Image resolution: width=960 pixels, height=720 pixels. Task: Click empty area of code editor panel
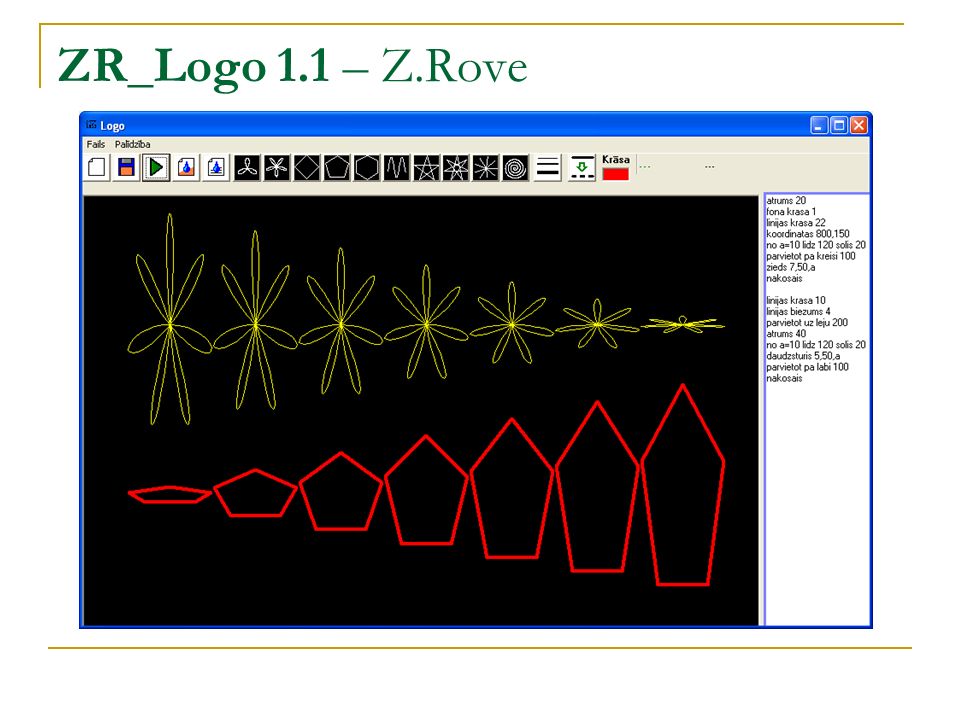[x=817, y=502]
